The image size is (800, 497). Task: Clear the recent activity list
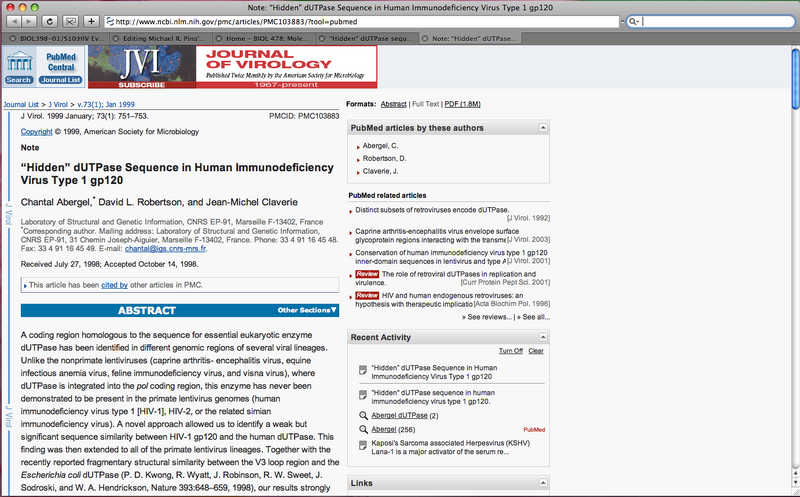(x=536, y=351)
